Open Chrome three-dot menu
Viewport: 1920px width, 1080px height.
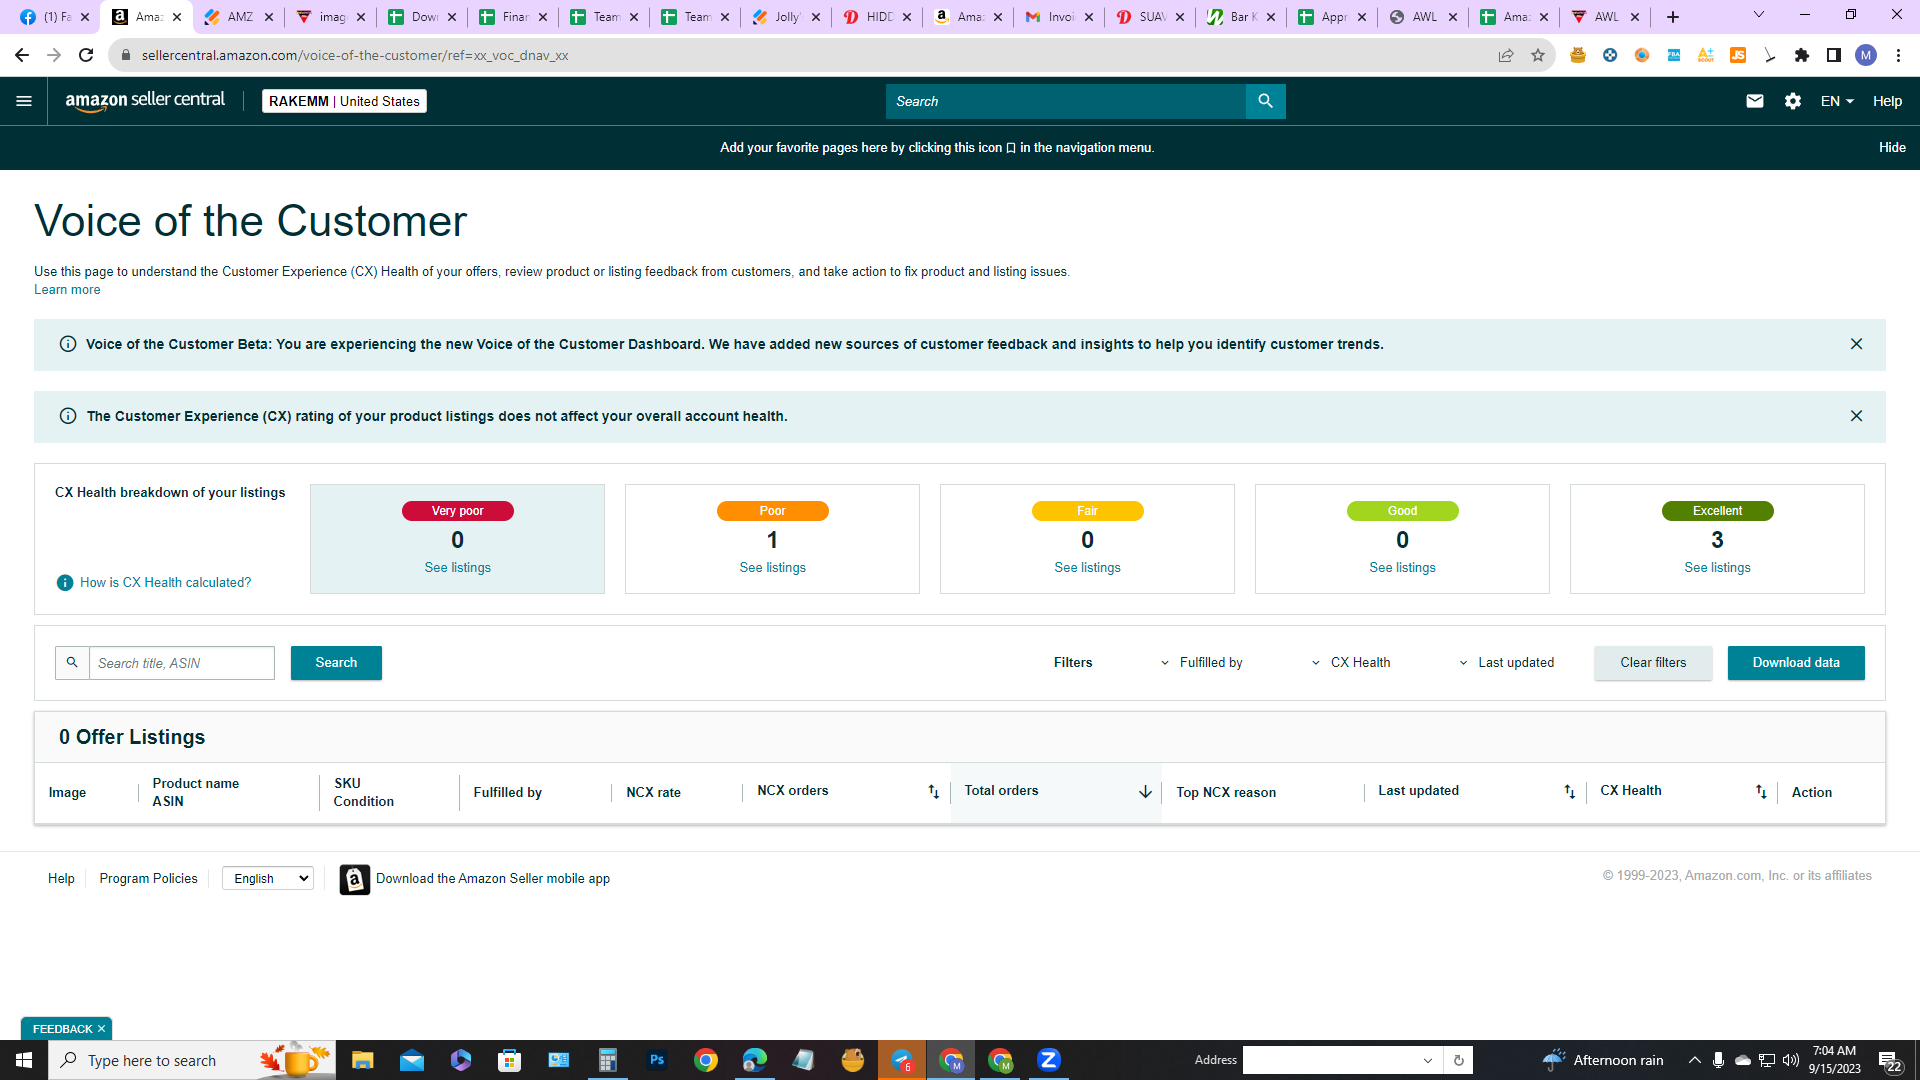(1898, 55)
